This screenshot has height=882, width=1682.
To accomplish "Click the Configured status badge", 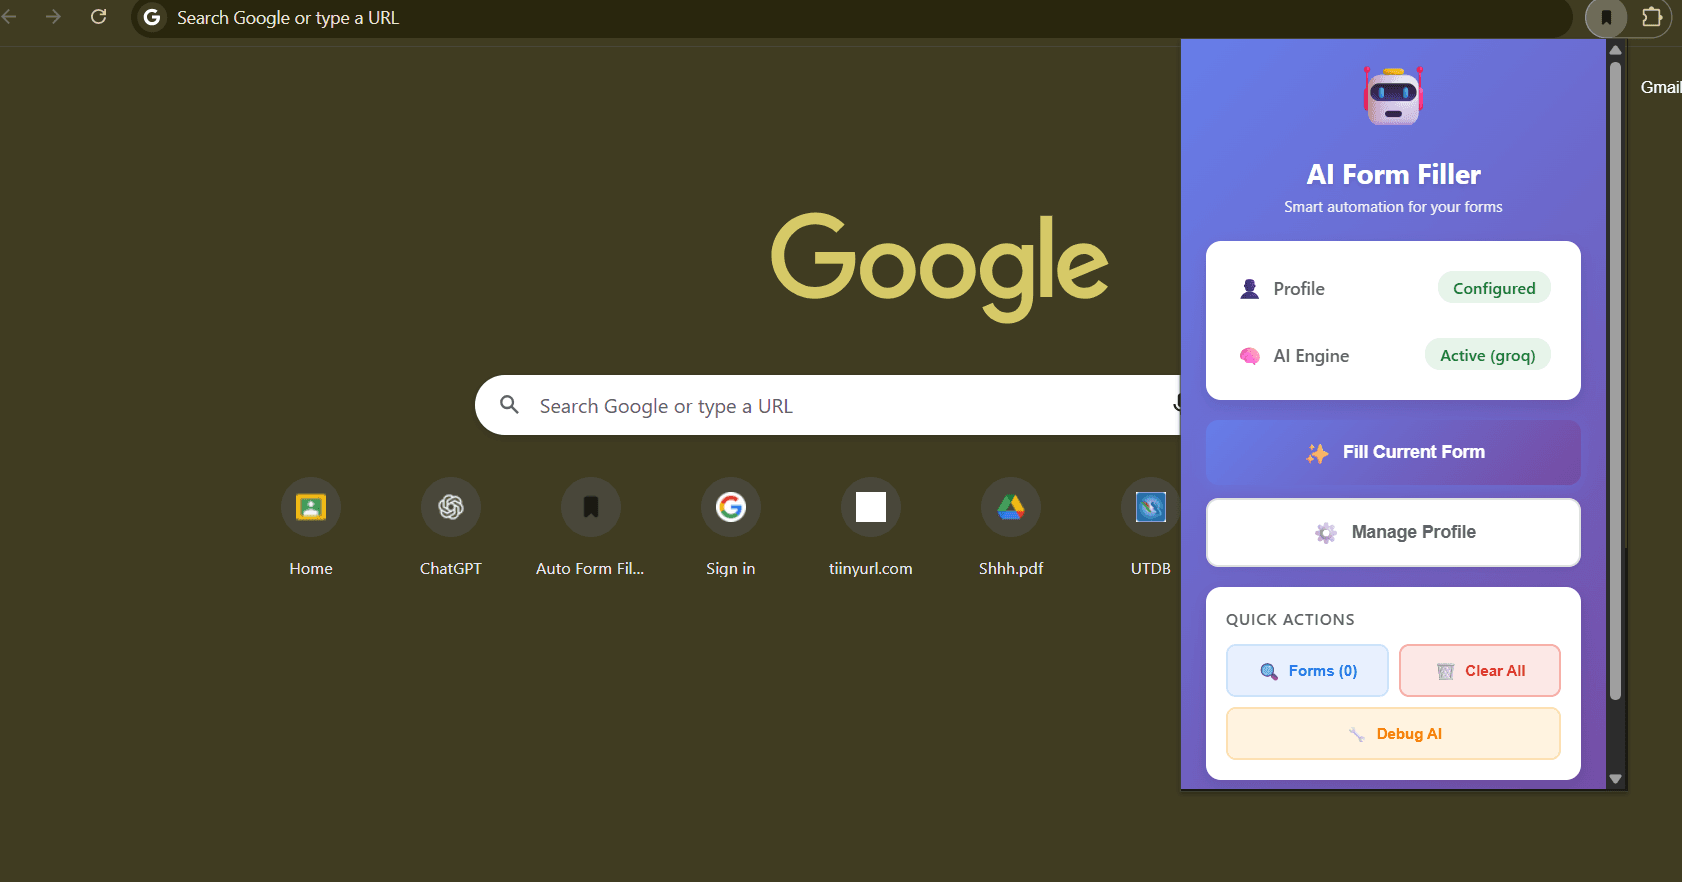I will (x=1494, y=288).
